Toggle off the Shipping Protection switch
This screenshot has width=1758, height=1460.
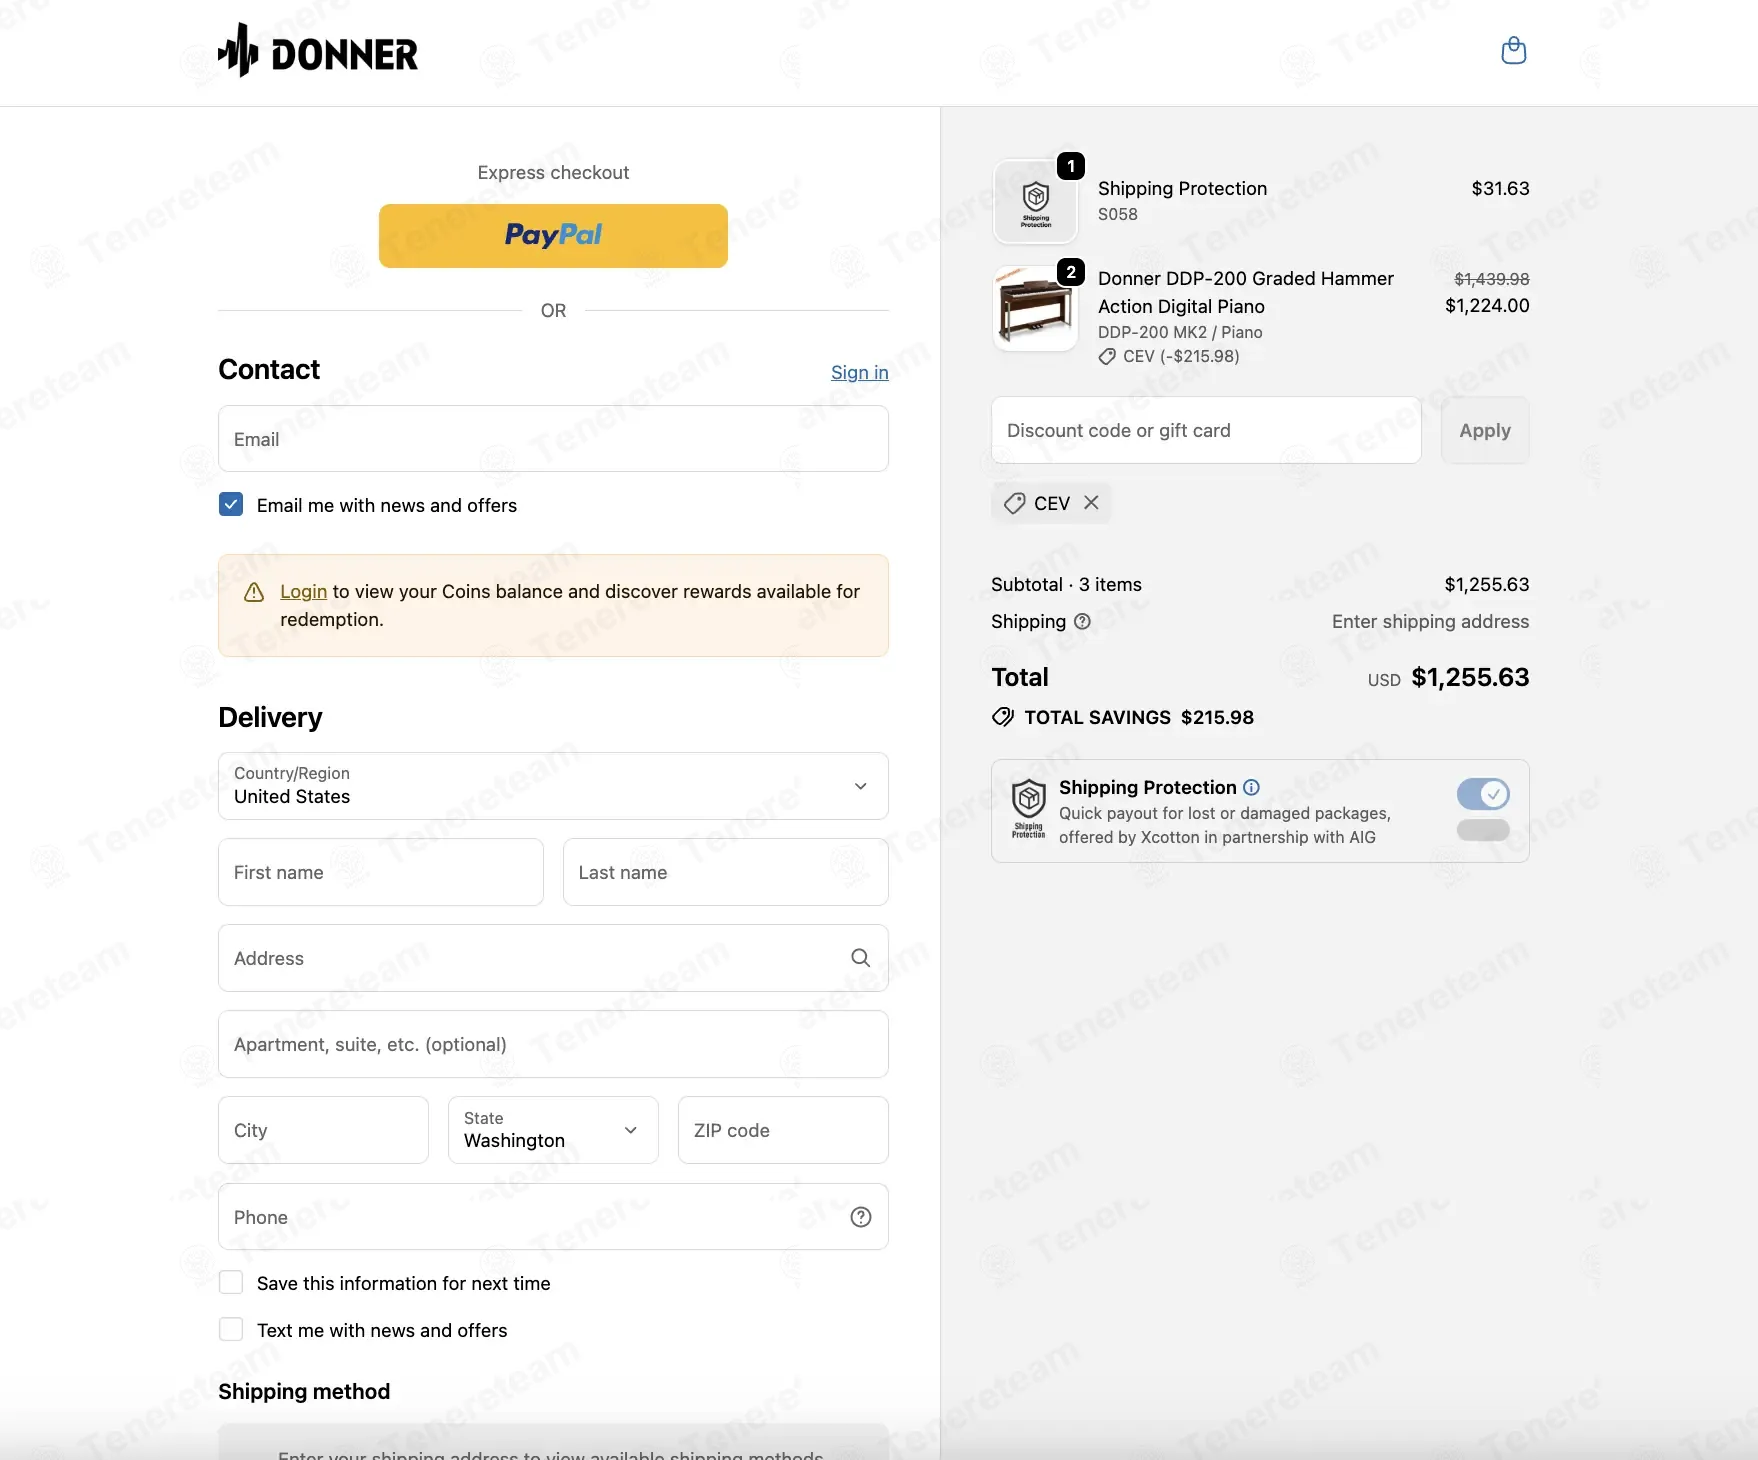click(1483, 794)
